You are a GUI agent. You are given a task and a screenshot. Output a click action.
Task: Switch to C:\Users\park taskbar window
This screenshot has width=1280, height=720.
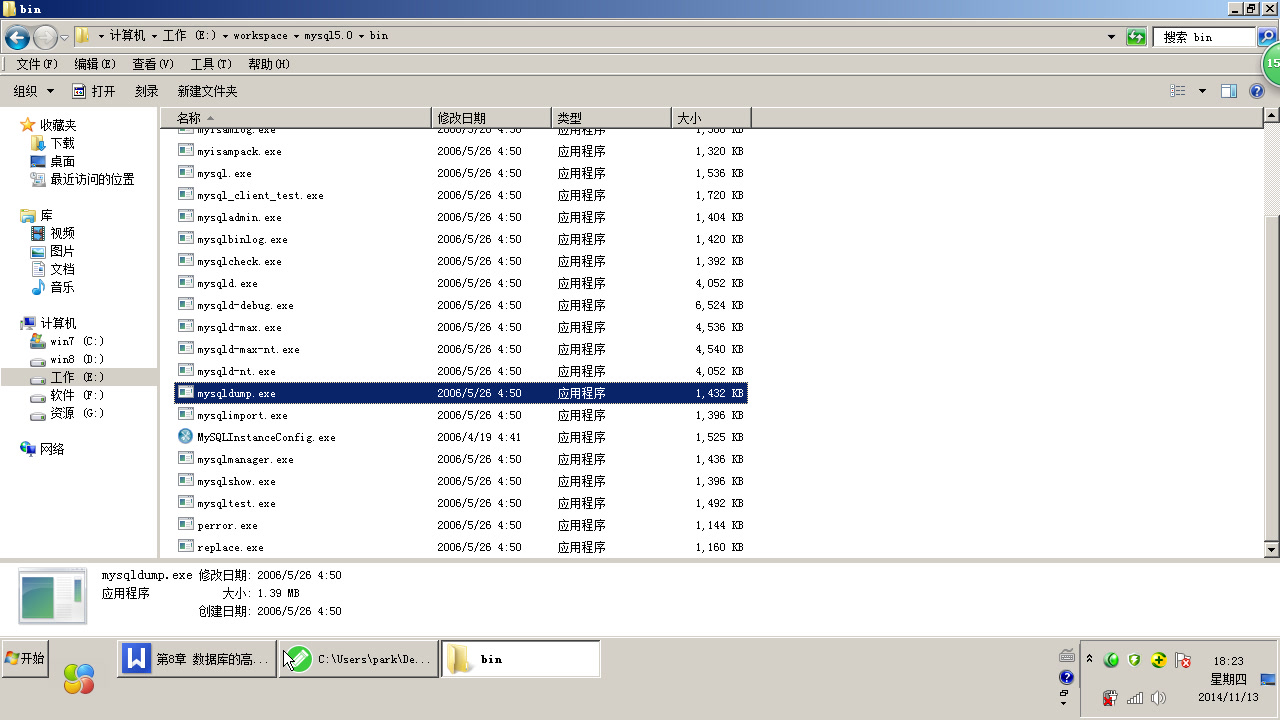click(x=359, y=659)
